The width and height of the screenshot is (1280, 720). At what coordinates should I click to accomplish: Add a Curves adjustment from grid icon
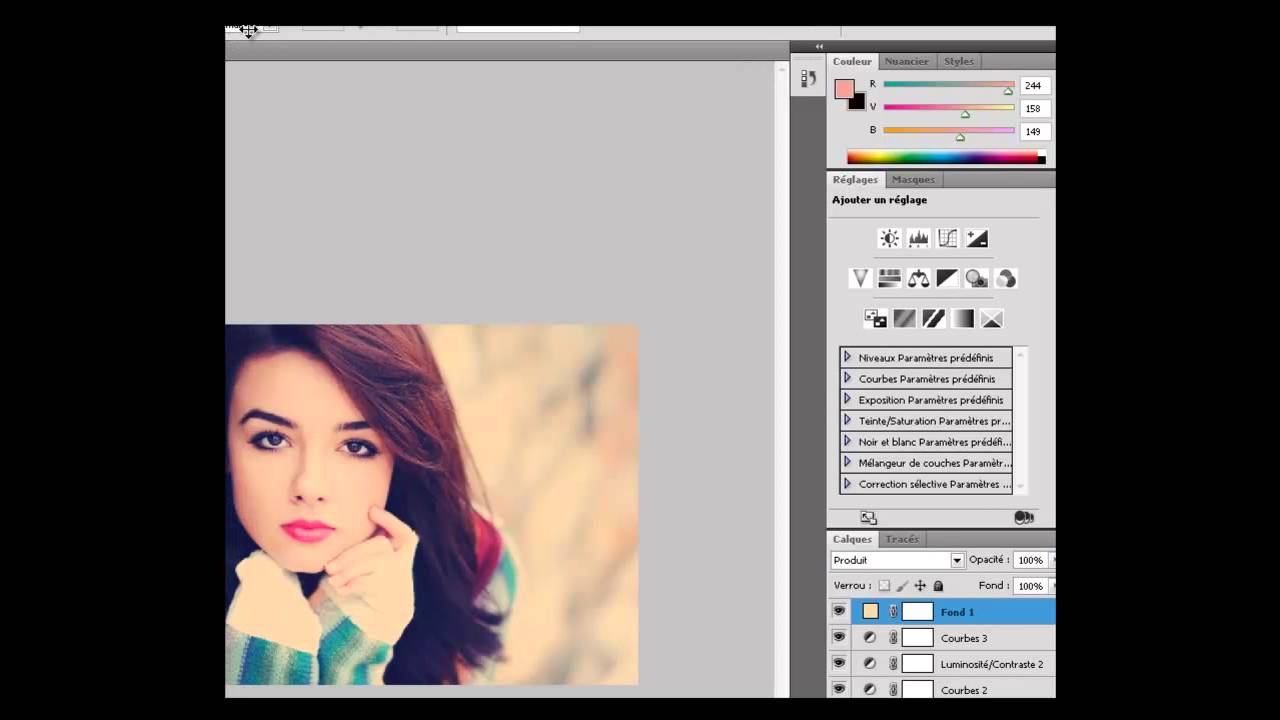947,238
